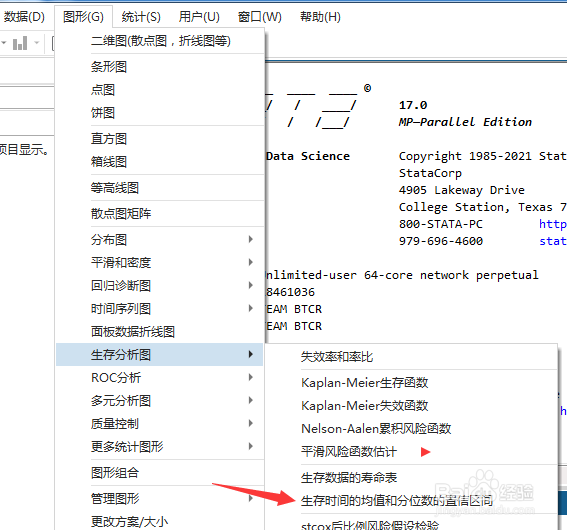Select 平滑风险函数估计 submenu entry
The image size is (567, 530).
pyautogui.click(x=412, y=452)
